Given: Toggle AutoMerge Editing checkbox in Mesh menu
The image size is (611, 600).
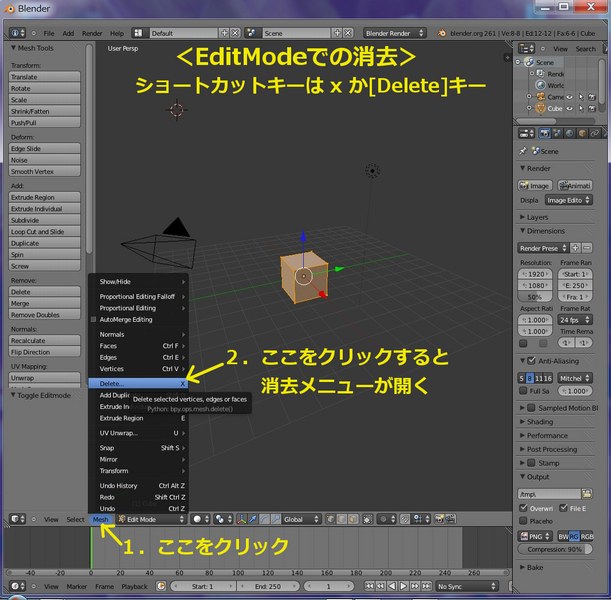Looking at the screenshot, I should 93,319.
